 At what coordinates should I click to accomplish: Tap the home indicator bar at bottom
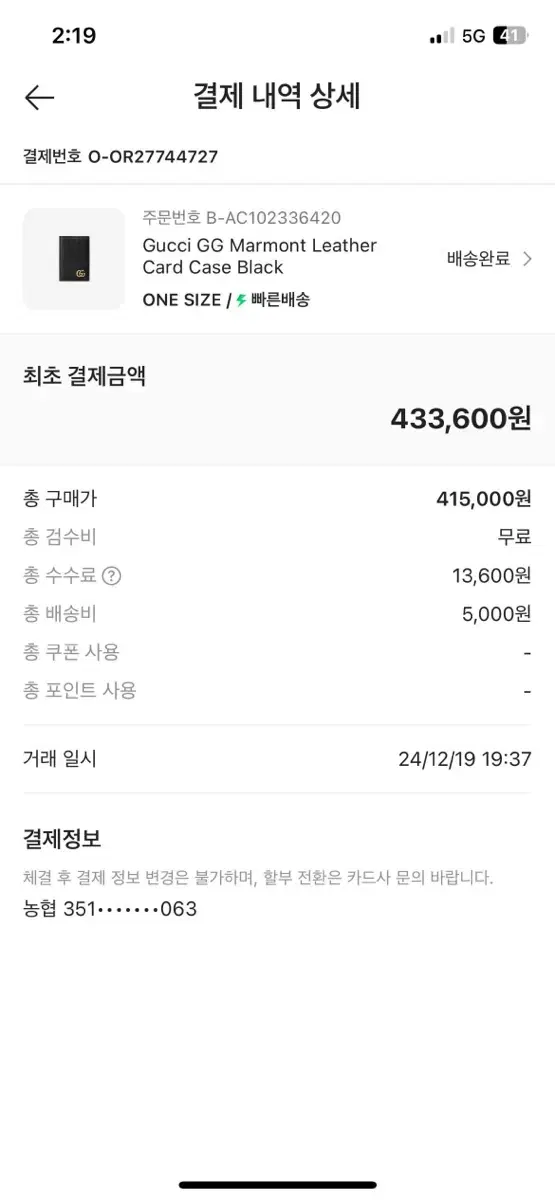277,1185
